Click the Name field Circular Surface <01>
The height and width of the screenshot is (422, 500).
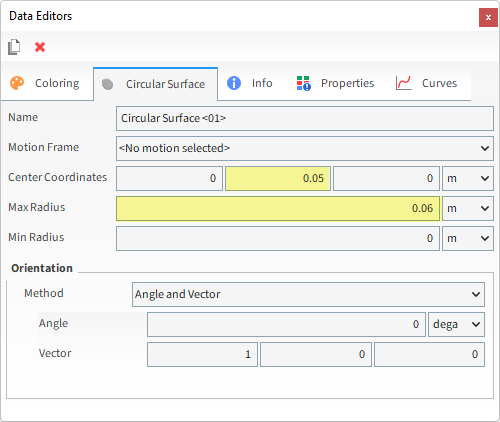[x=305, y=118]
